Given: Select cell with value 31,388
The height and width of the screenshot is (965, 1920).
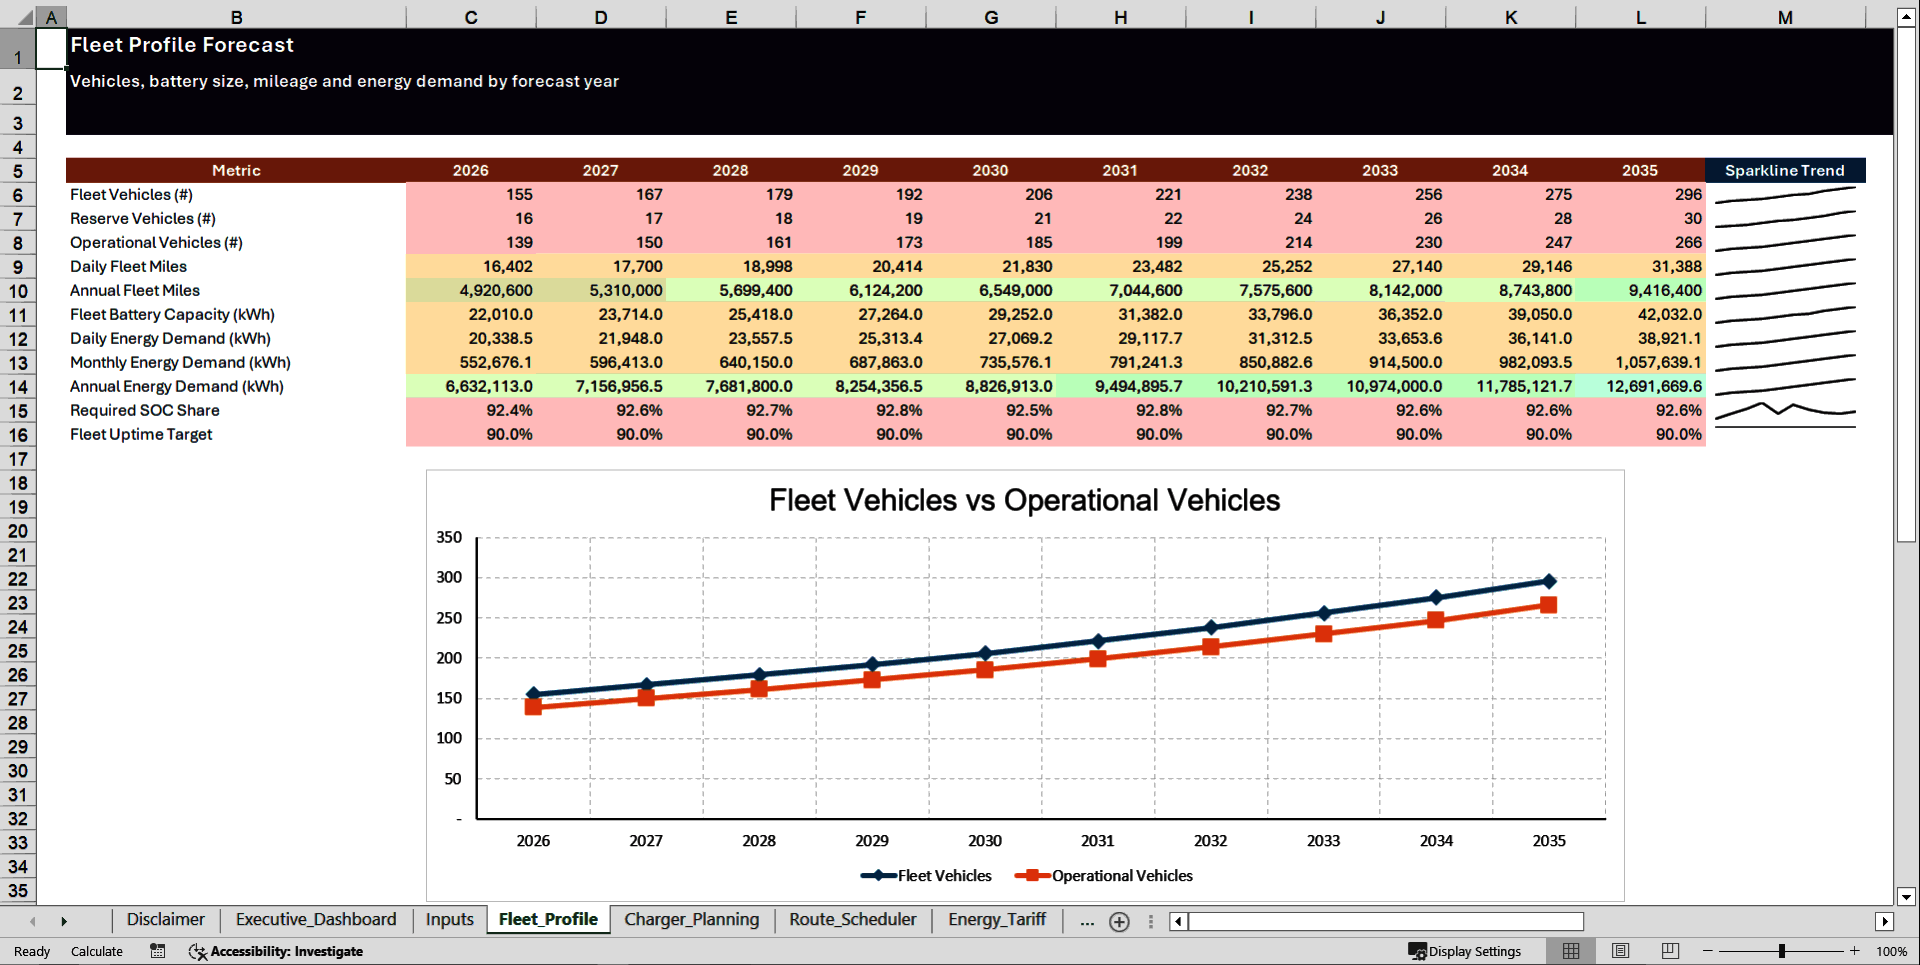Looking at the screenshot, I should (x=1641, y=267).
